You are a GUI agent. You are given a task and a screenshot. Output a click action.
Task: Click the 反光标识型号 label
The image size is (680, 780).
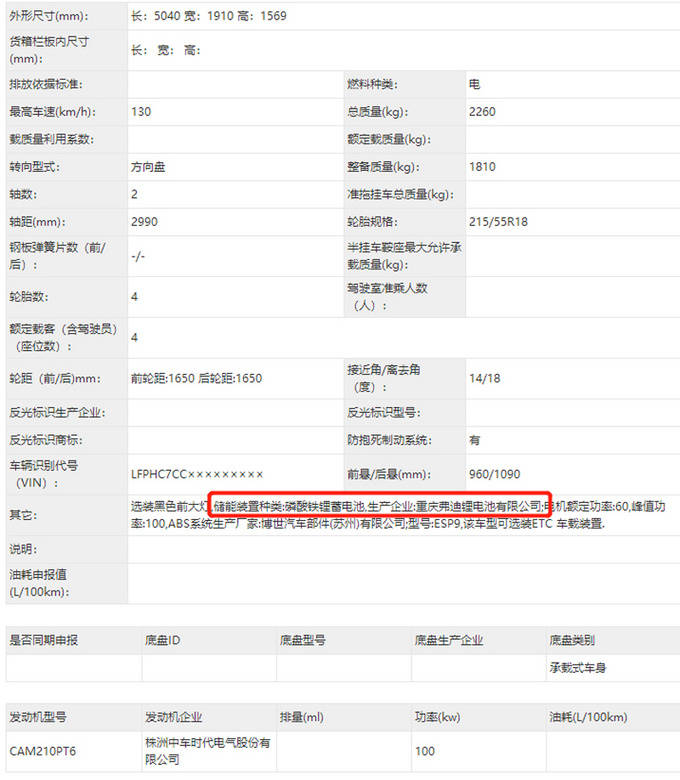[384, 412]
